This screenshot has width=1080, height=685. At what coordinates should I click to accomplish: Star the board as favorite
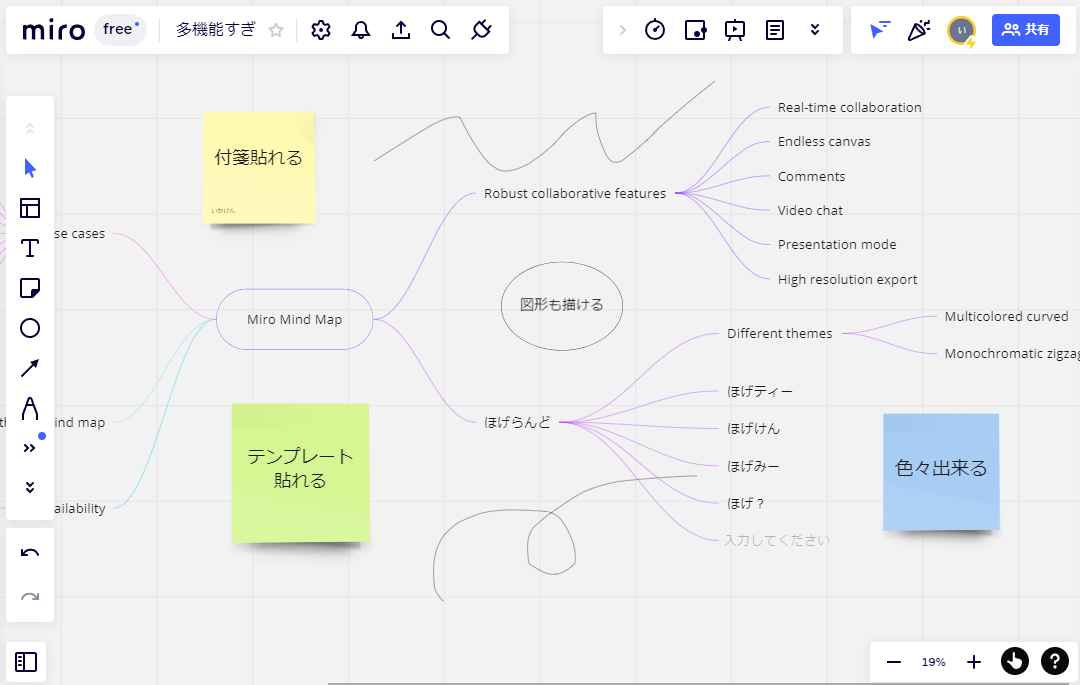pyautogui.click(x=276, y=30)
